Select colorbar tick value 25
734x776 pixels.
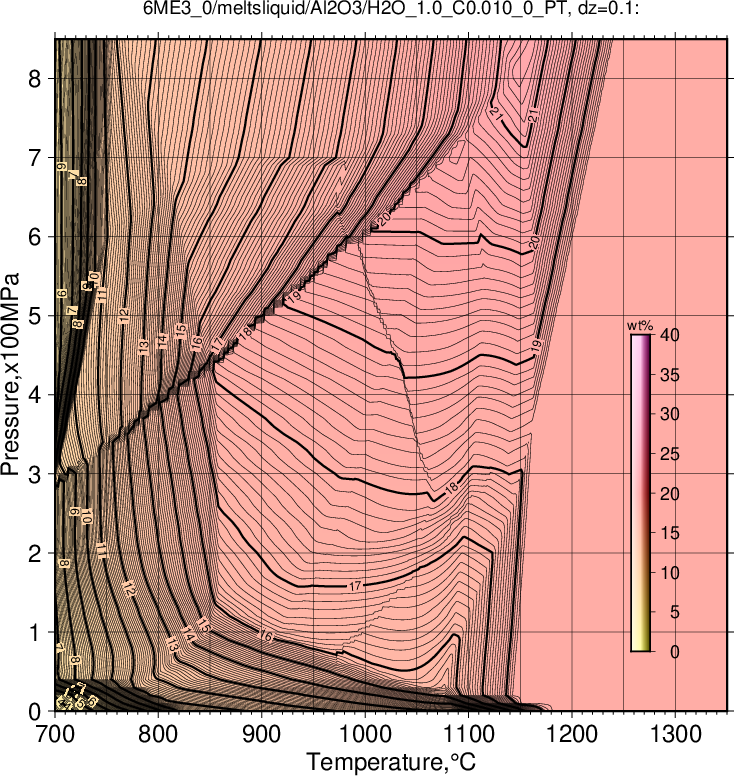click(670, 454)
